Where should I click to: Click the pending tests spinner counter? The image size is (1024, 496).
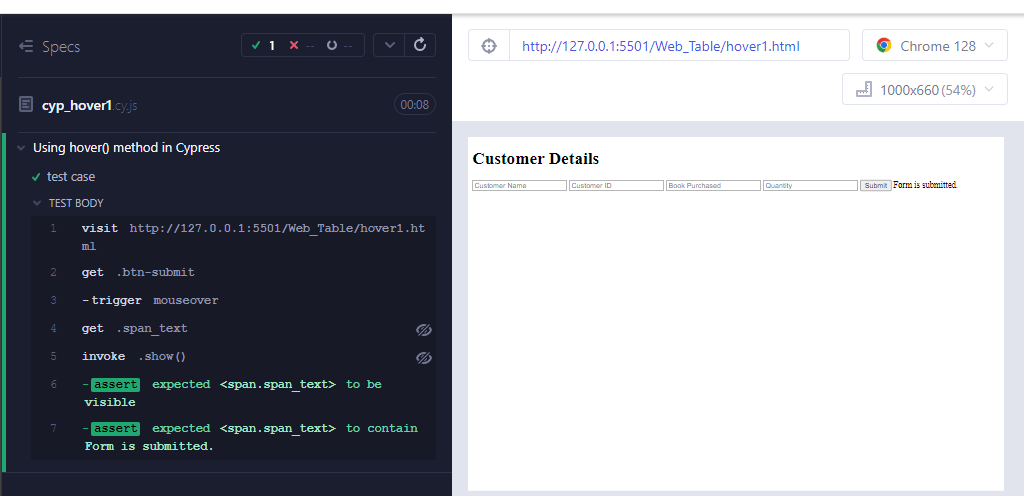pyautogui.click(x=340, y=46)
